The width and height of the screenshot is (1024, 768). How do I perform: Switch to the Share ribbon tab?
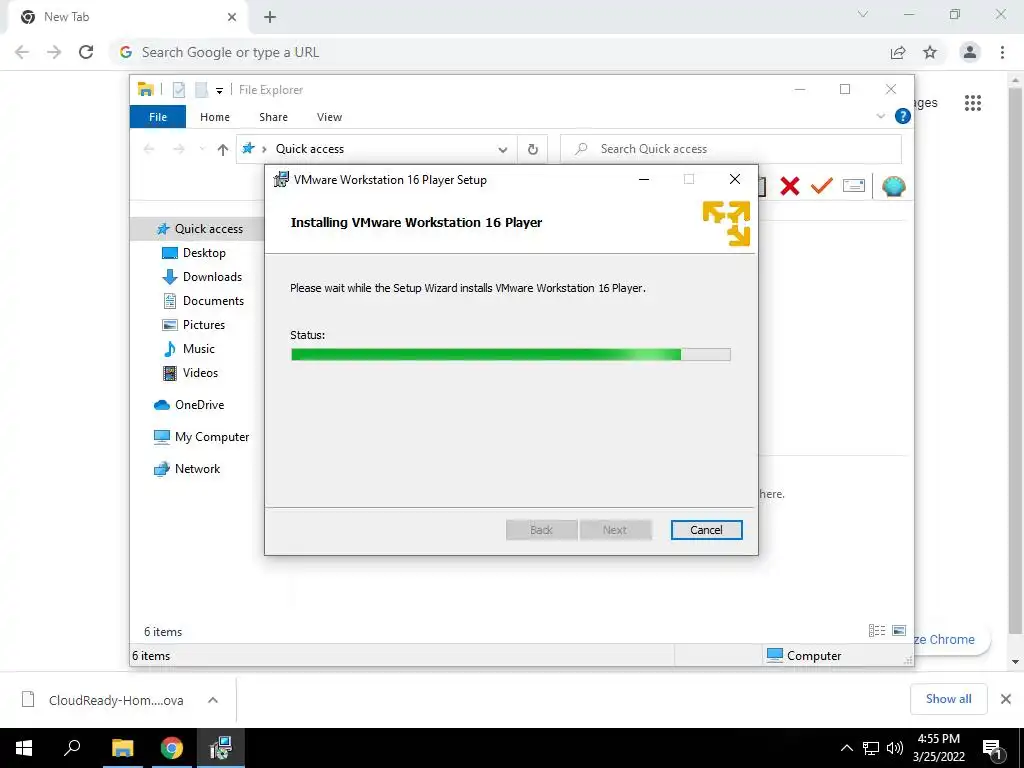click(273, 117)
